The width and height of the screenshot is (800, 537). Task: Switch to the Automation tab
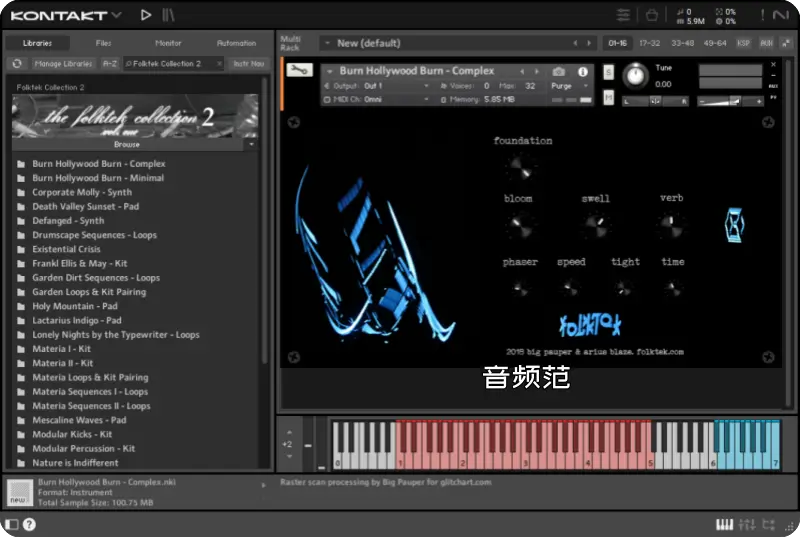coord(236,43)
